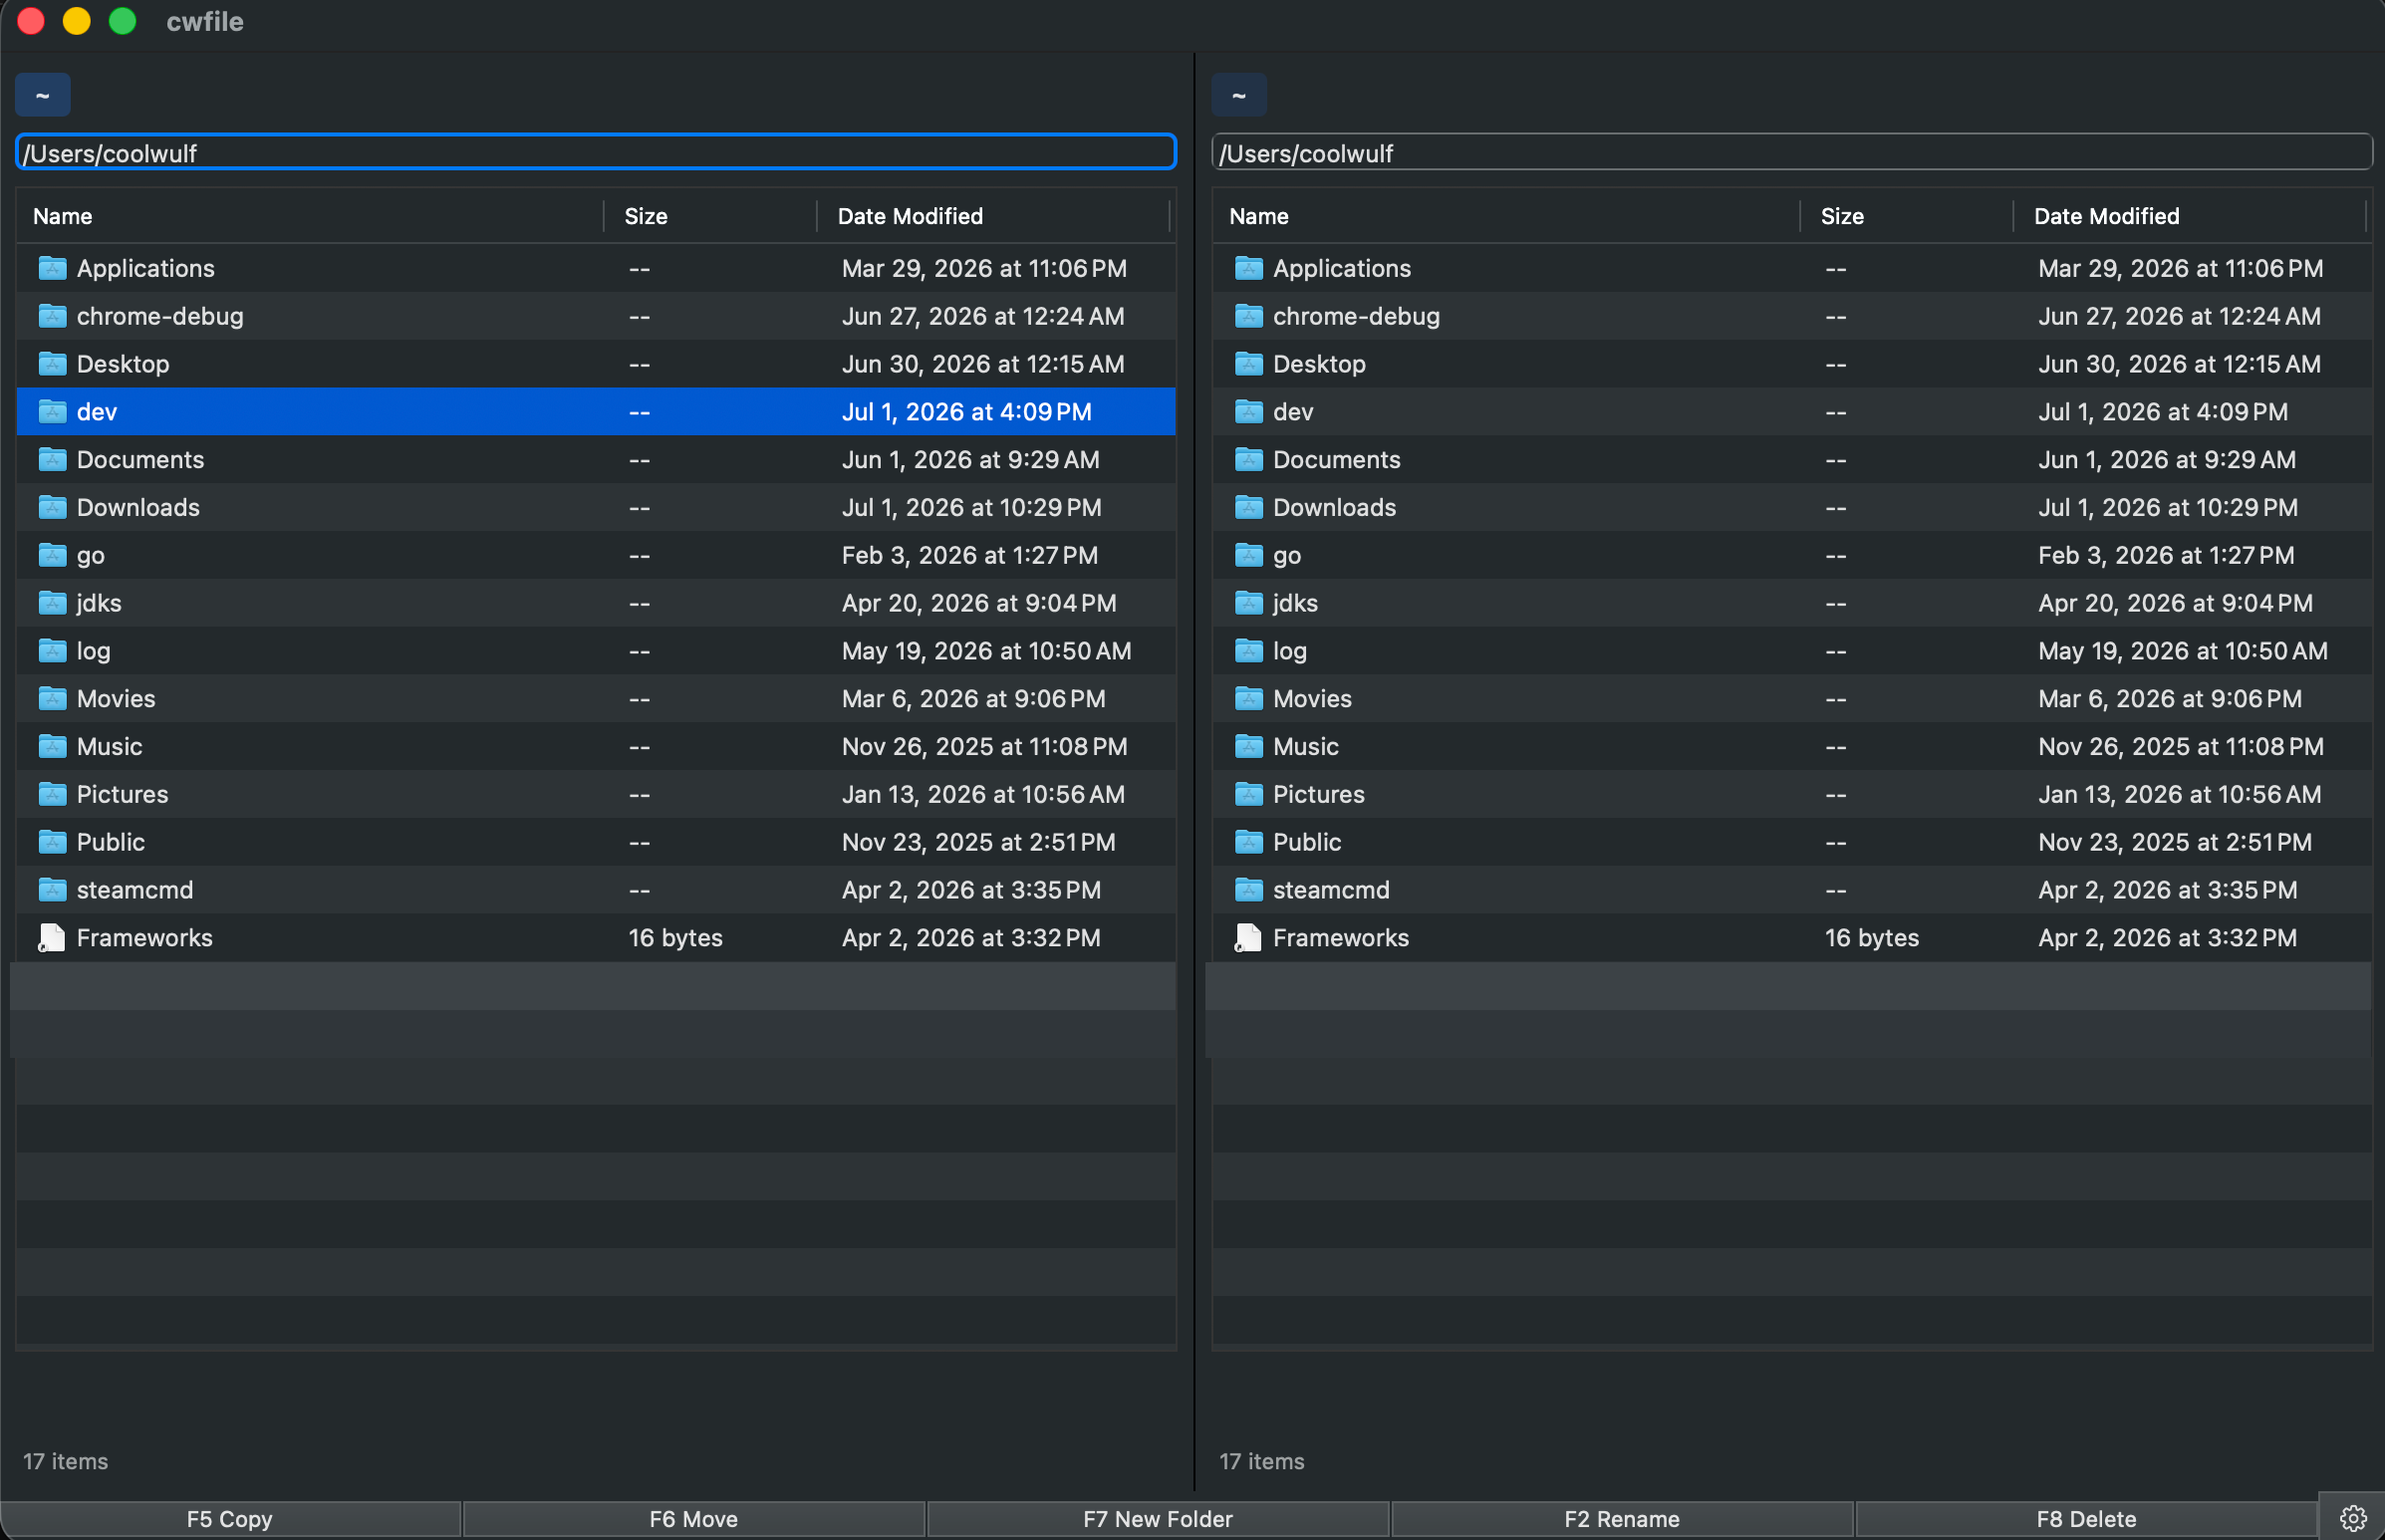
Task: Click Public folder icon in right pane
Action: pyautogui.click(x=1248, y=843)
